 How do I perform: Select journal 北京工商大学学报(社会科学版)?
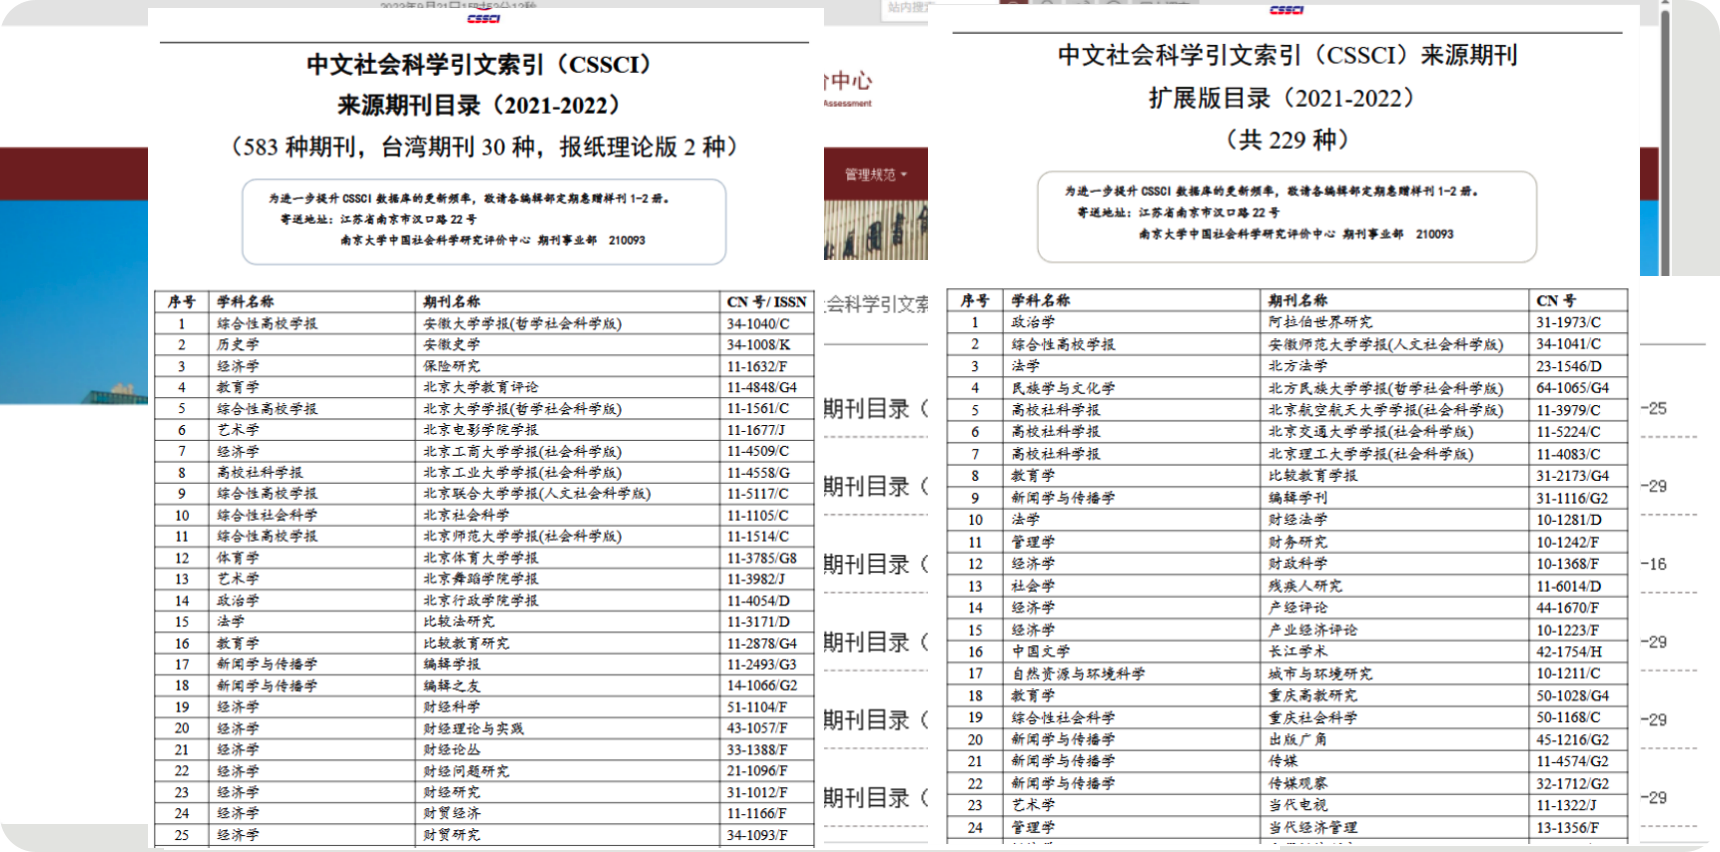pyautogui.click(x=522, y=451)
